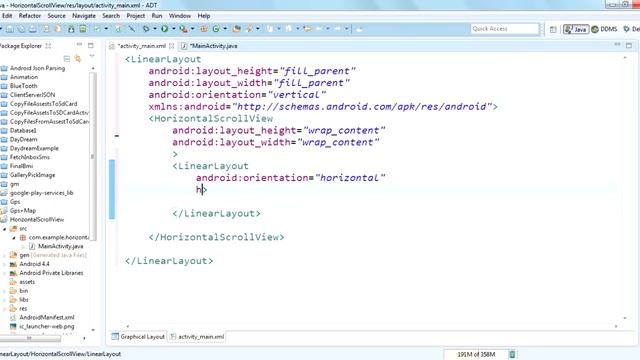Click the Run External Tools icon
This screenshot has width=640, height=360.
(183, 29)
